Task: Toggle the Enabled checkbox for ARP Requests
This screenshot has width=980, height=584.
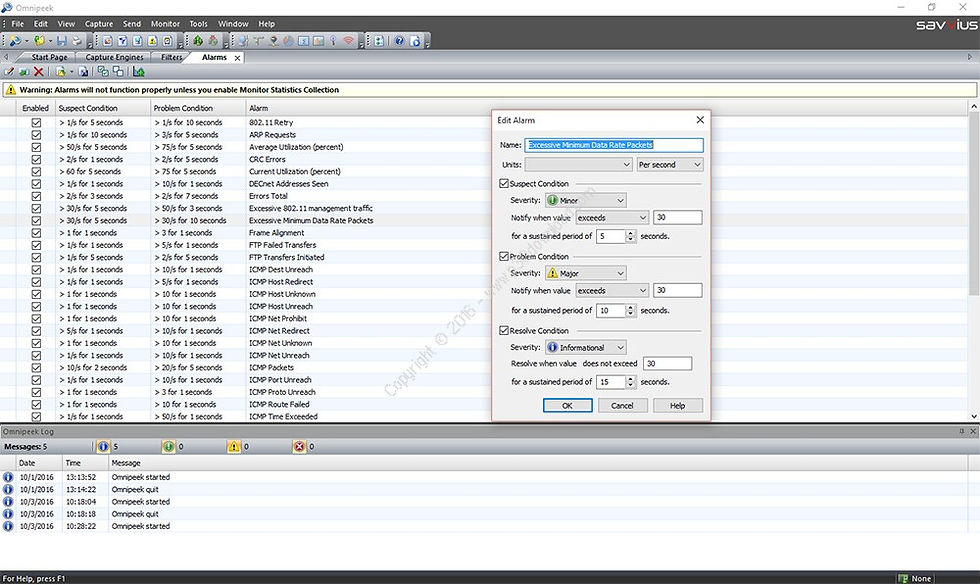Action: pyautogui.click(x=36, y=134)
